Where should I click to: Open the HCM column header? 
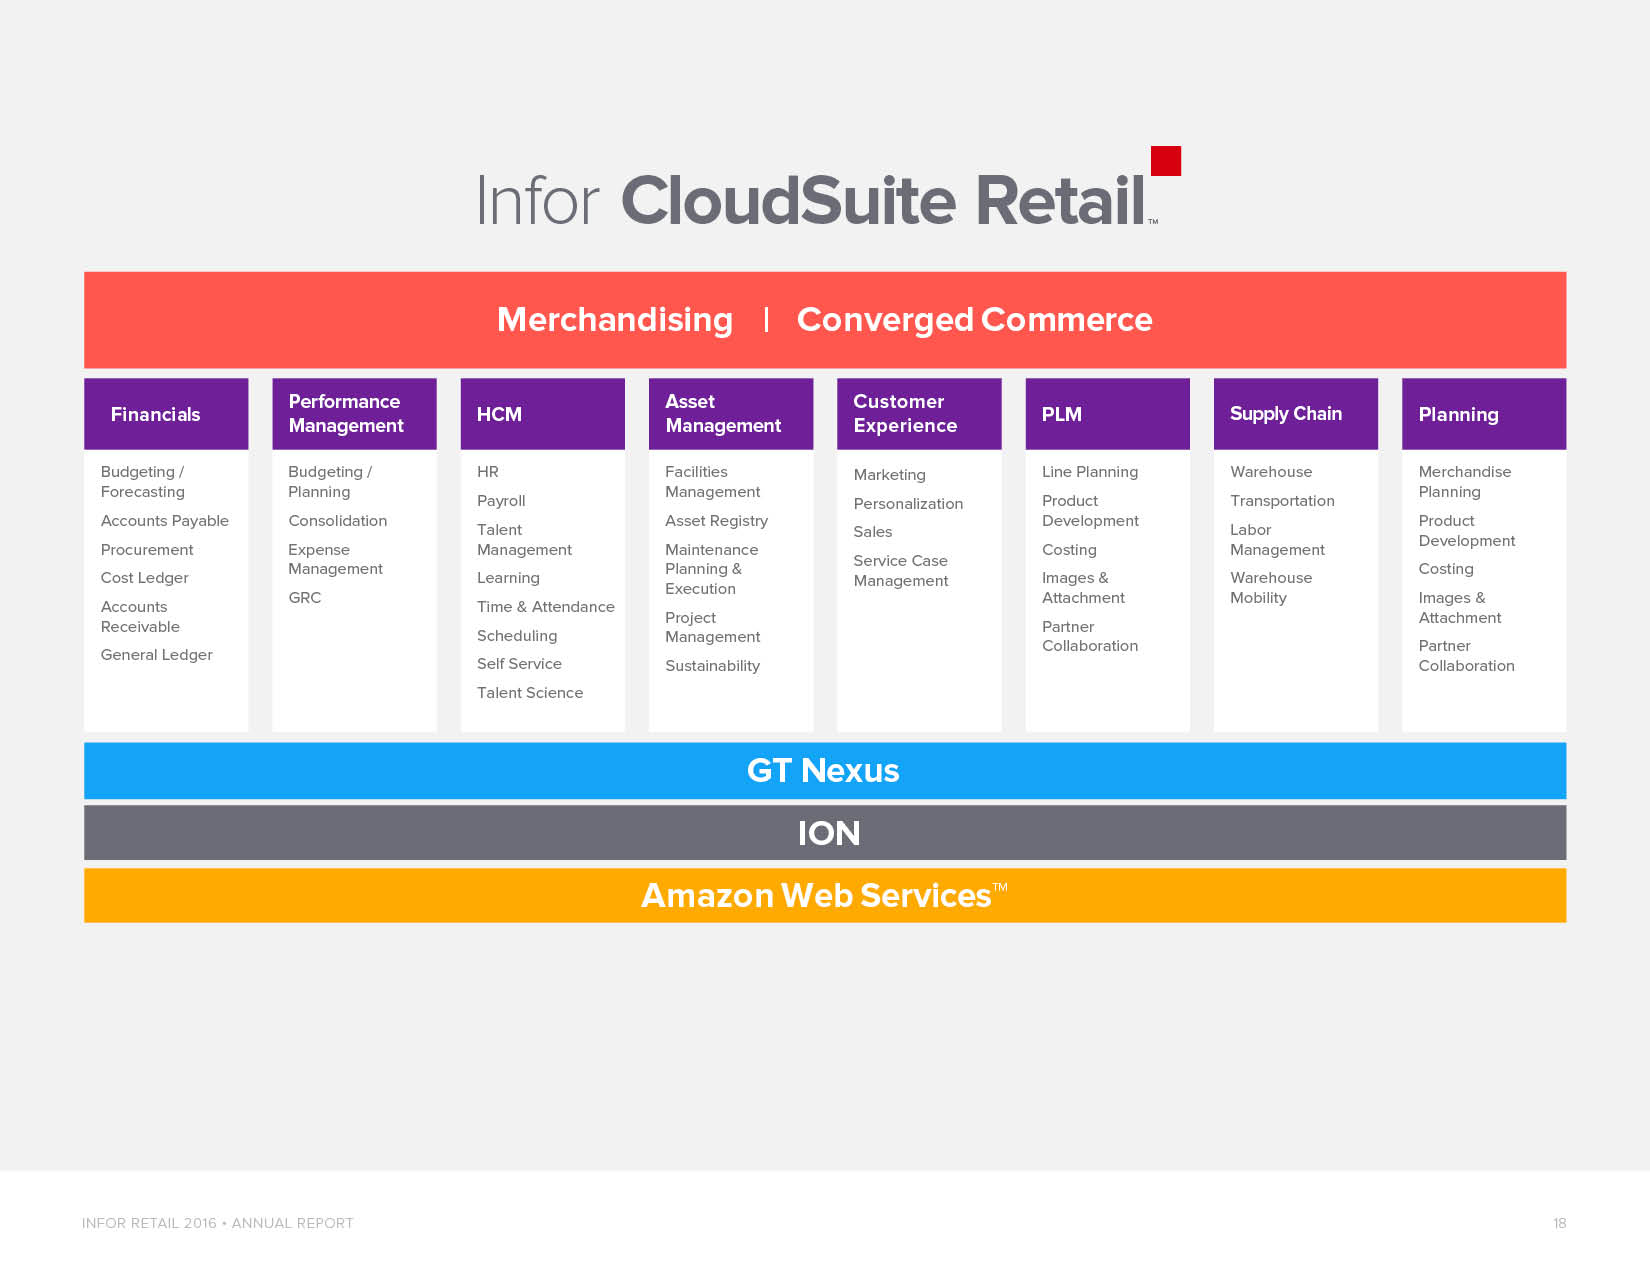[x=543, y=414]
